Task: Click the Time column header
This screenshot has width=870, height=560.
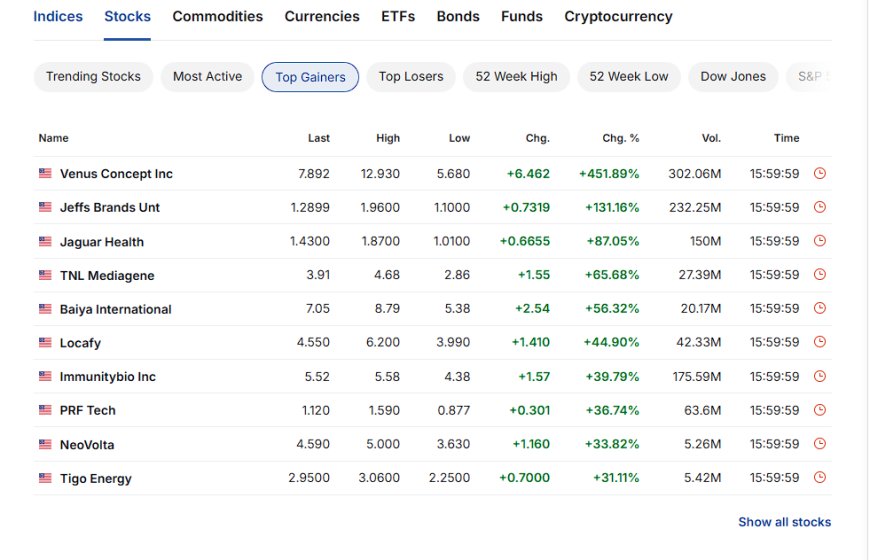Action: click(x=787, y=138)
